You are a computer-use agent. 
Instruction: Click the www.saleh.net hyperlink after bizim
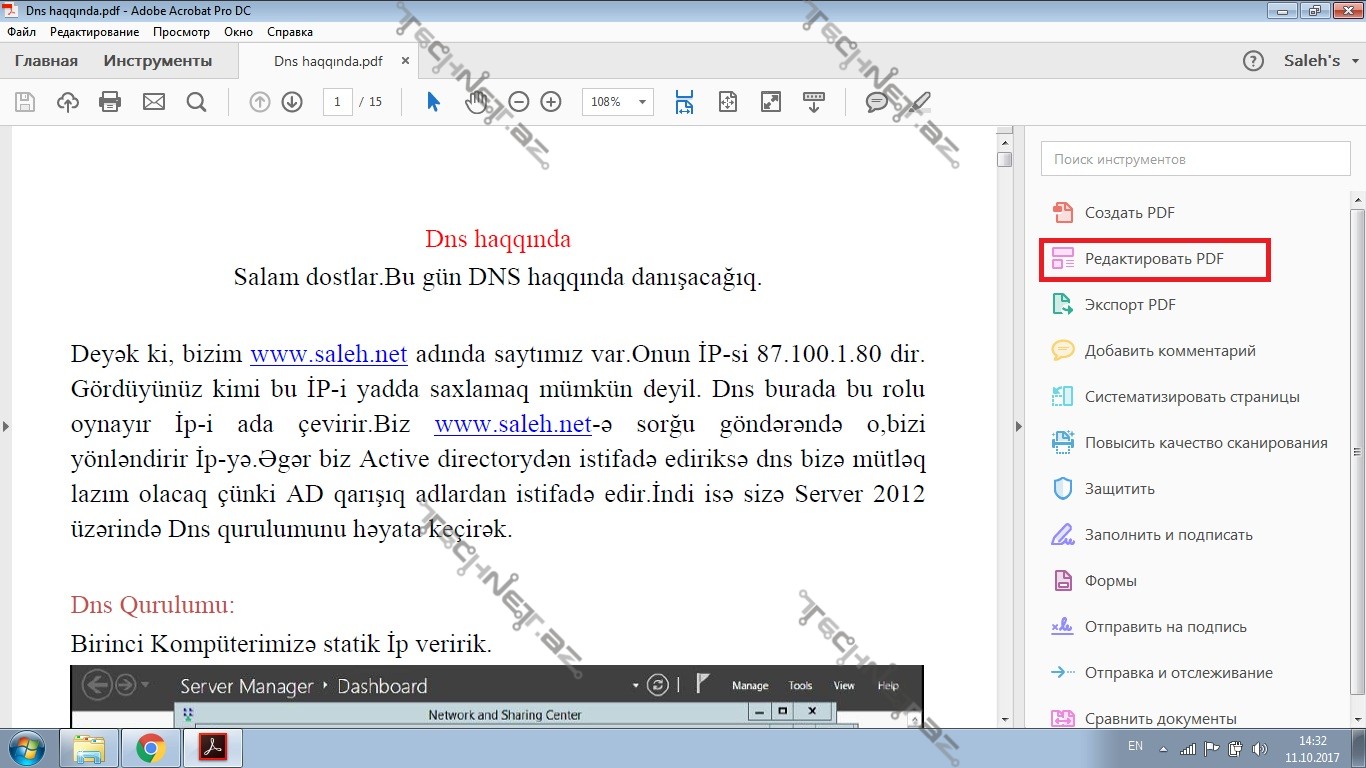tap(328, 355)
